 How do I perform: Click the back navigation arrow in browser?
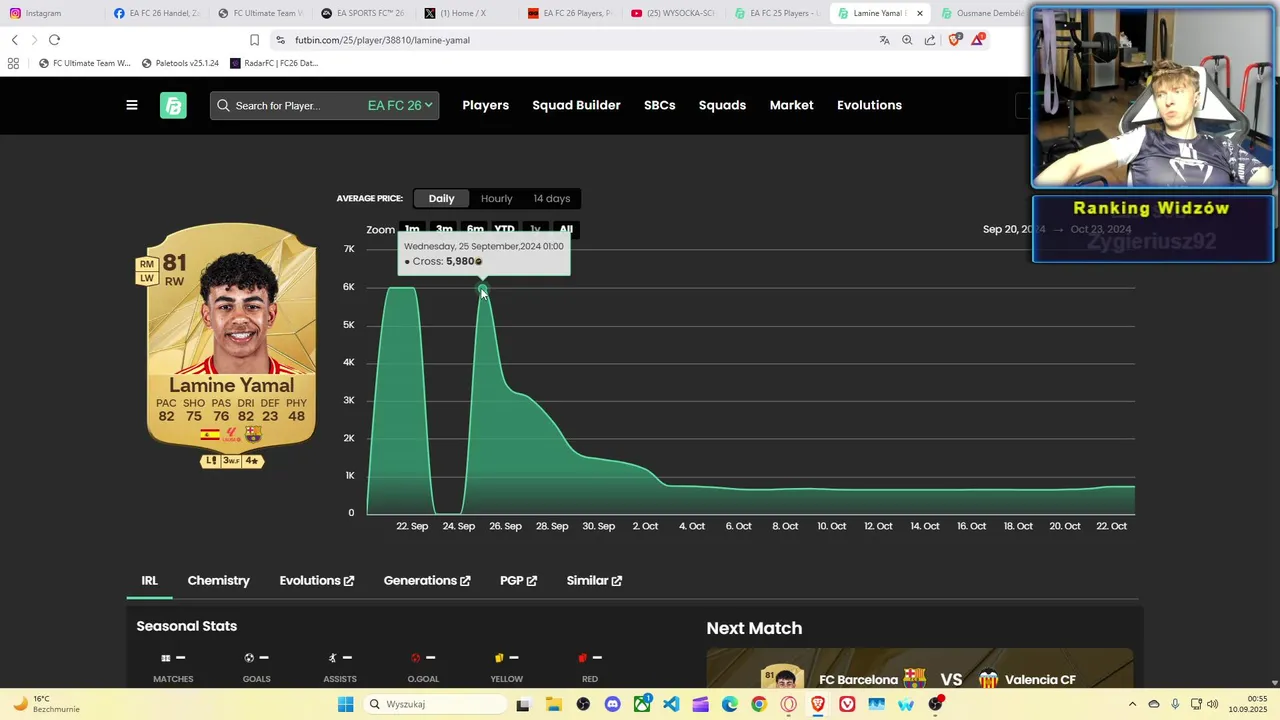tap(14, 40)
